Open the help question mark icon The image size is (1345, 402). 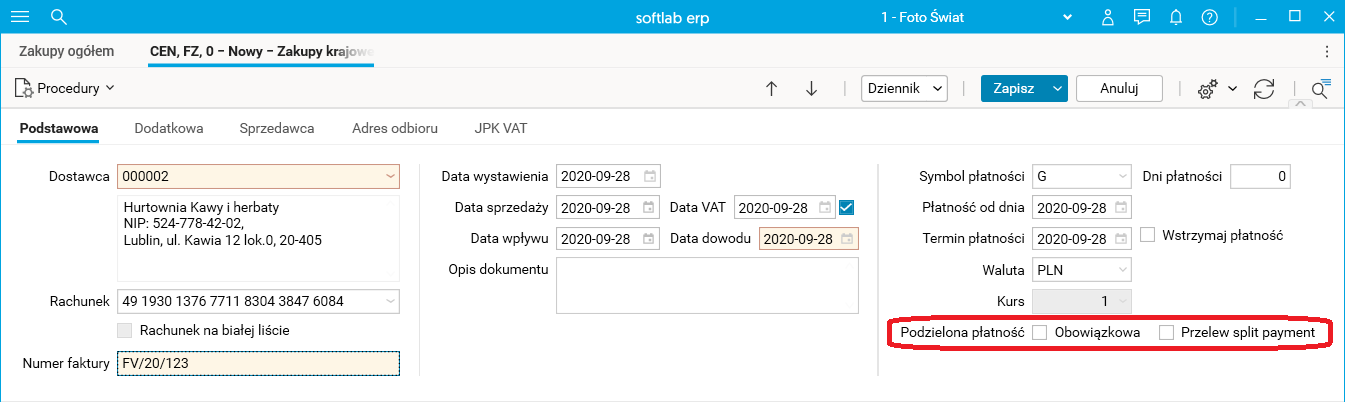tap(1209, 17)
